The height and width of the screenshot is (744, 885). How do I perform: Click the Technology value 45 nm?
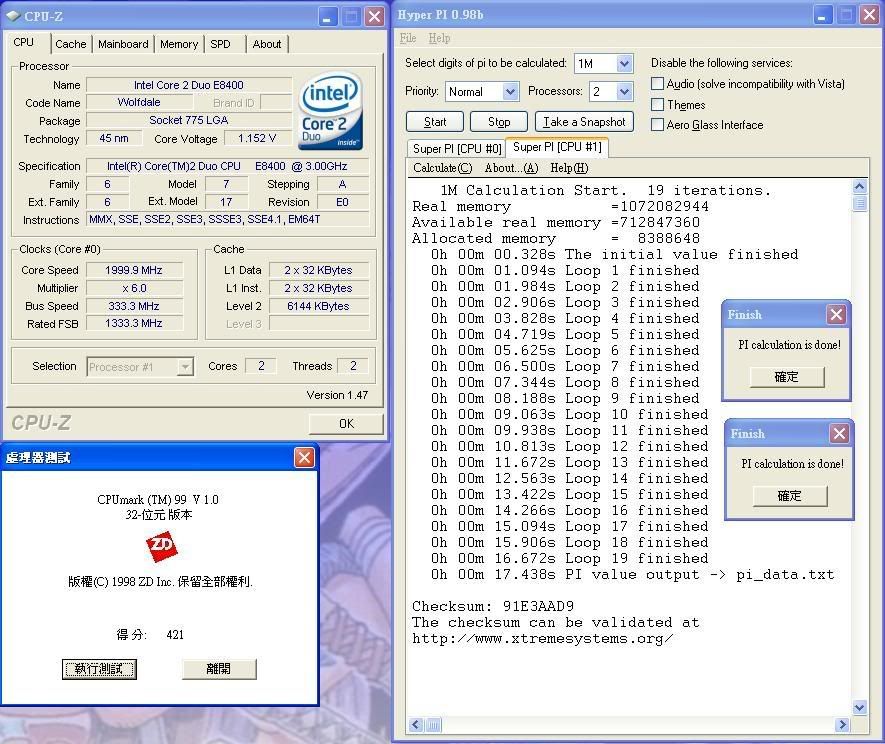(113, 138)
